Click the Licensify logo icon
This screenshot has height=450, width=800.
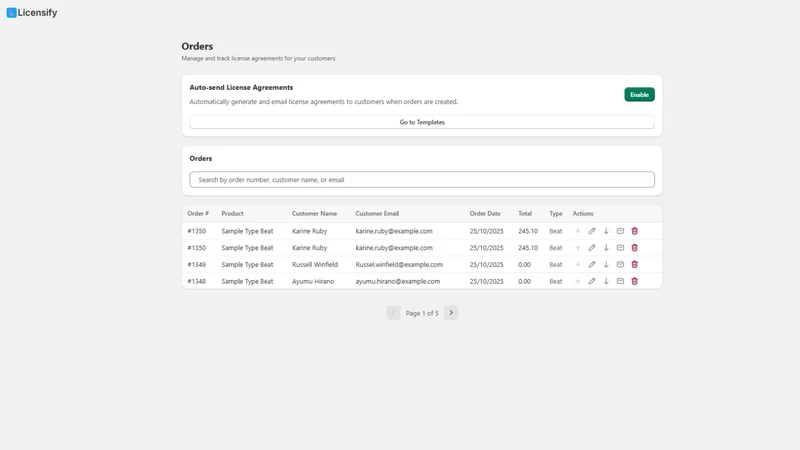pyautogui.click(x=11, y=13)
